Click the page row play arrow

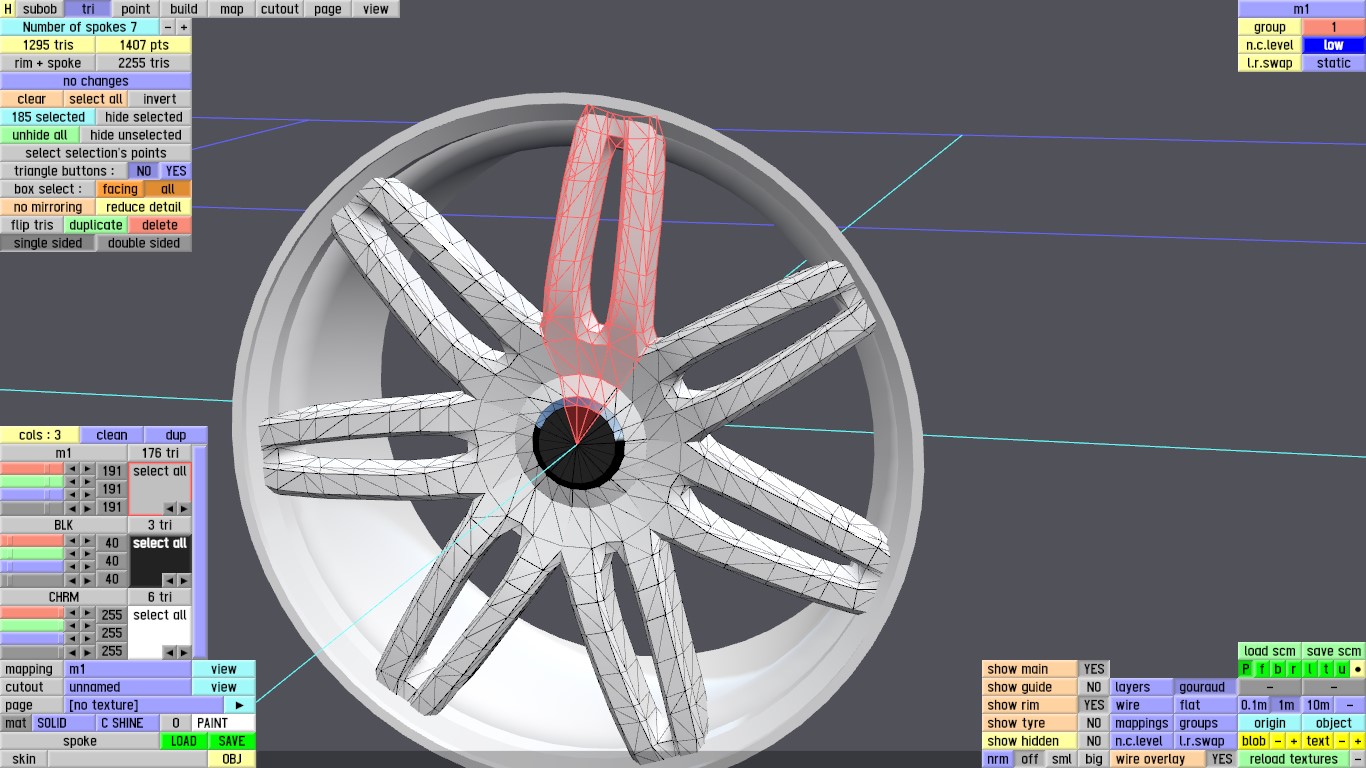pos(240,705)
